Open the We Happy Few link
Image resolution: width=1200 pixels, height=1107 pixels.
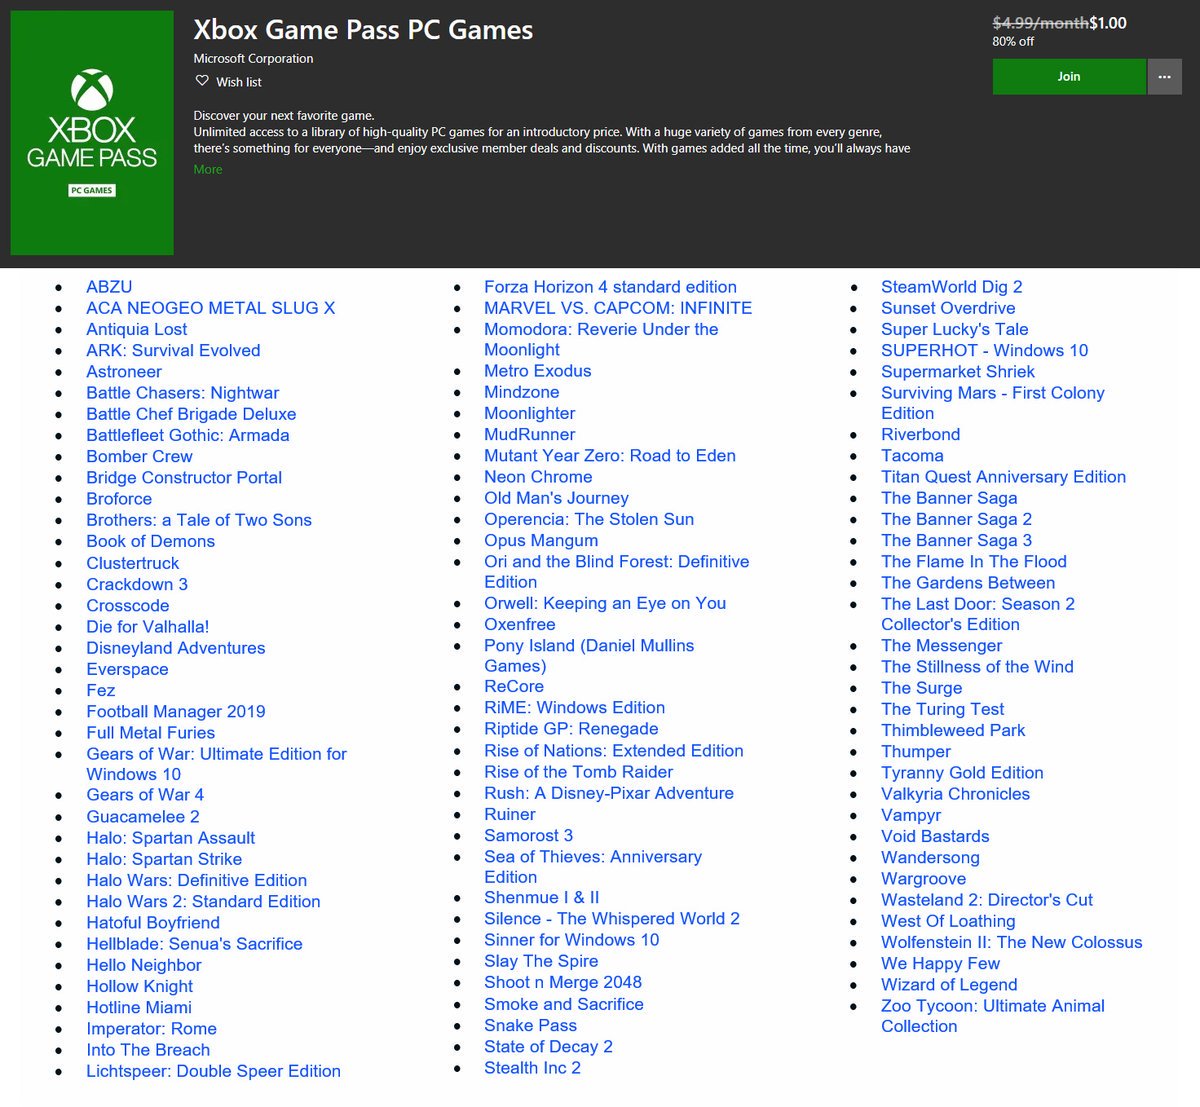(941, 963)
